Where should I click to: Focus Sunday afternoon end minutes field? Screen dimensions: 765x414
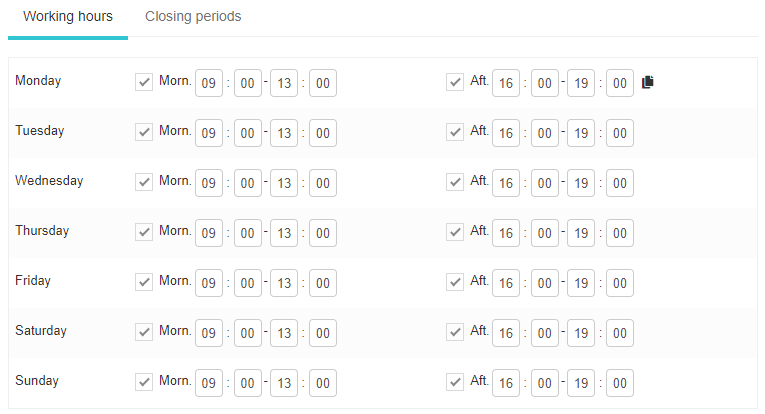pyautogui.click(x=620, y=383)
